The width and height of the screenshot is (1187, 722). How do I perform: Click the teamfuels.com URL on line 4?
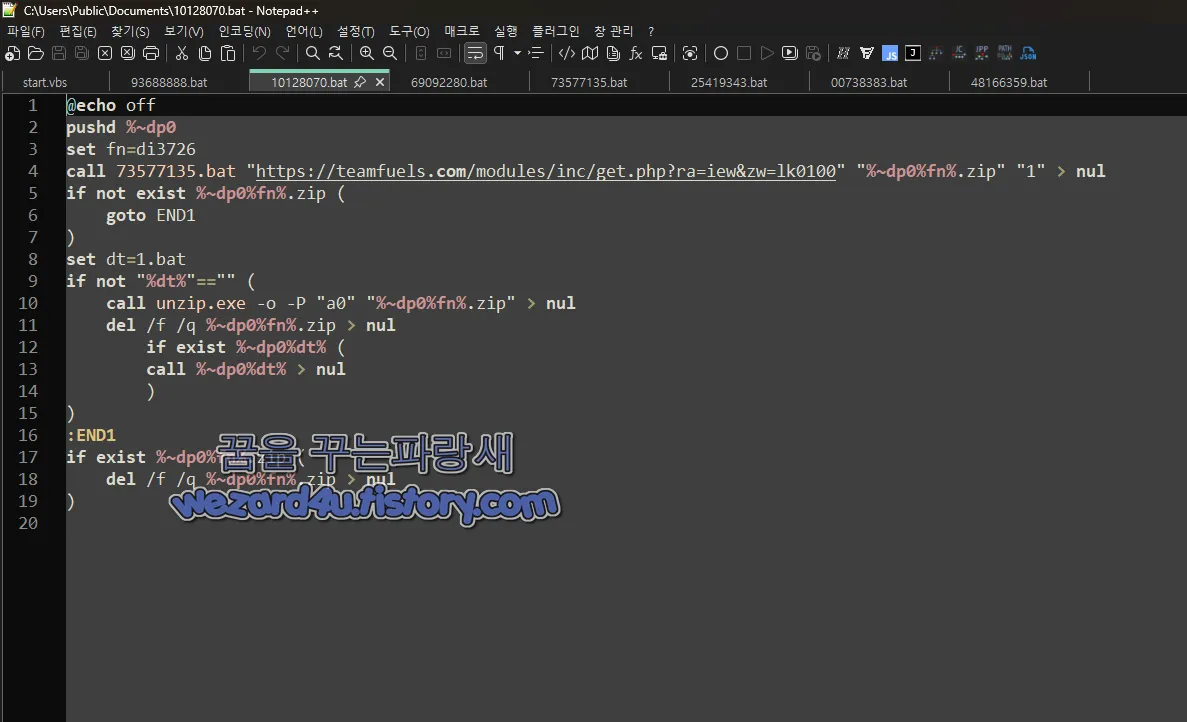pos(546,171)
